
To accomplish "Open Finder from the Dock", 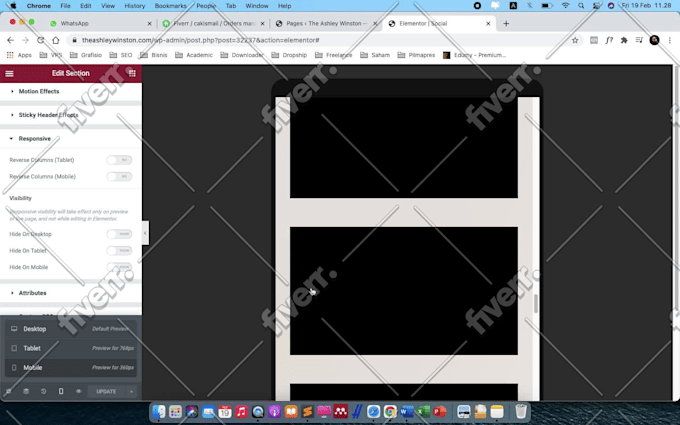I will (159, 412).
